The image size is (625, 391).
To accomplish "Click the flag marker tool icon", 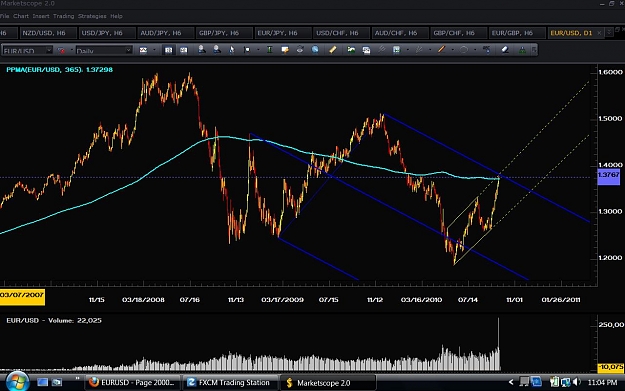I will point(247,50).
